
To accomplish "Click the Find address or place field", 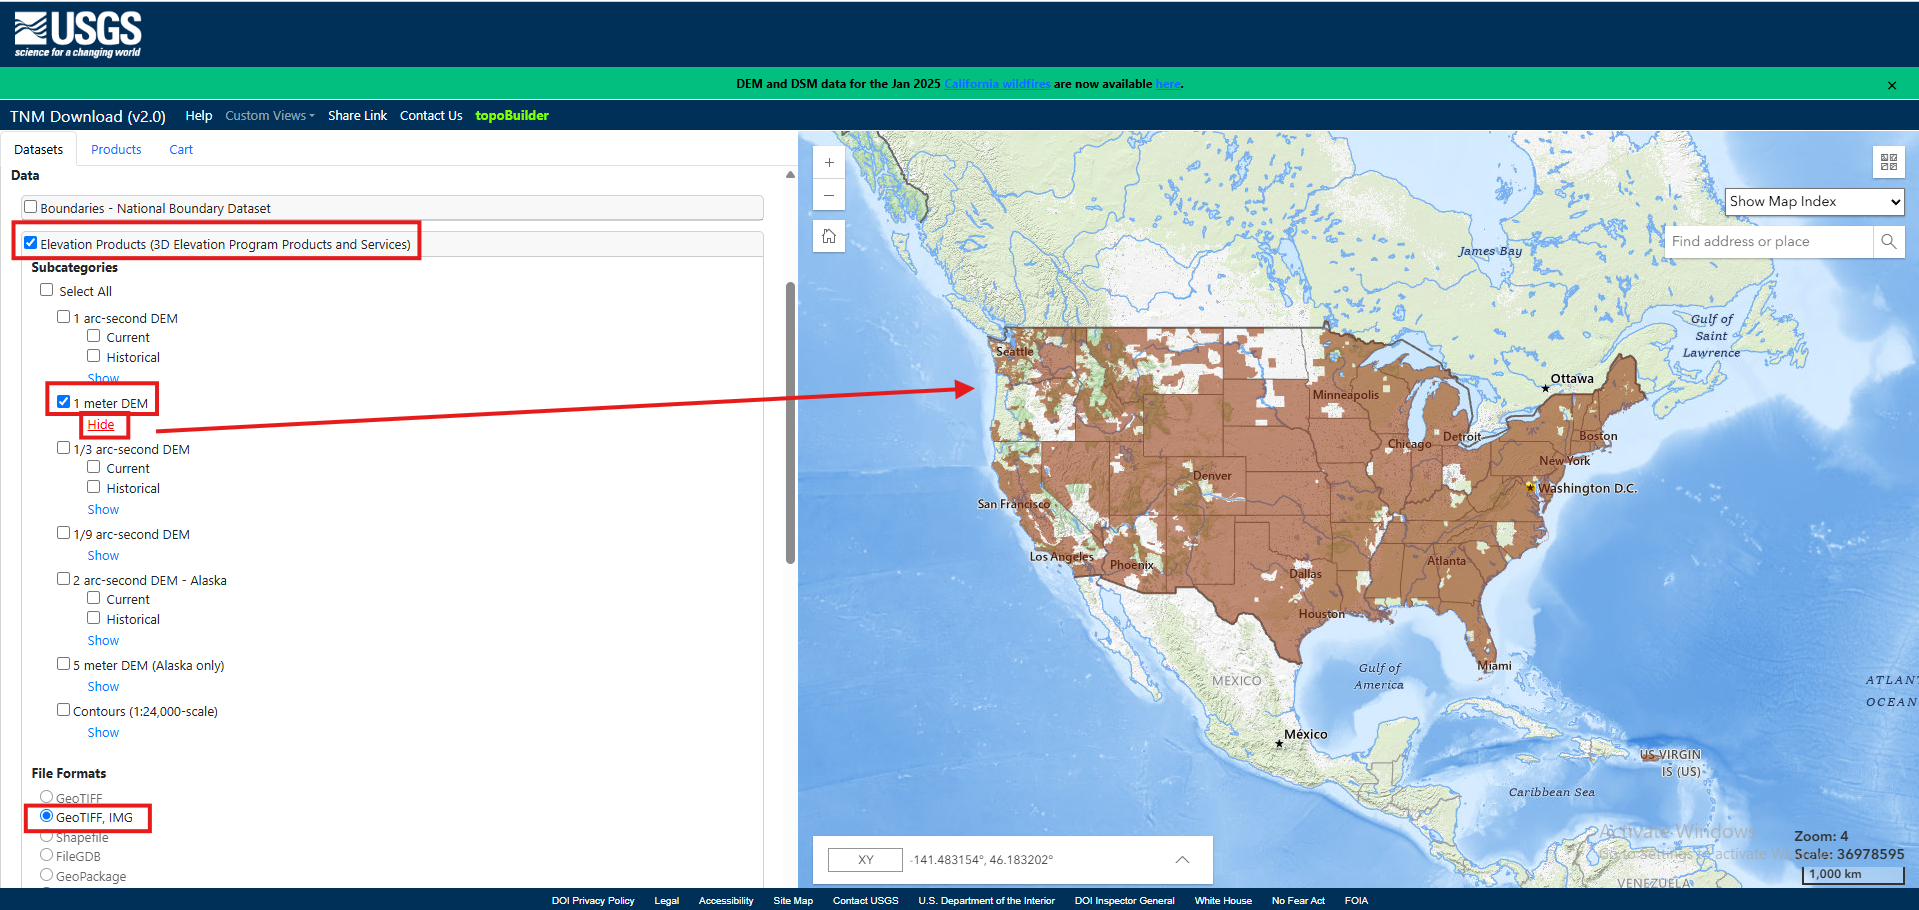I will pos(1768,242).
